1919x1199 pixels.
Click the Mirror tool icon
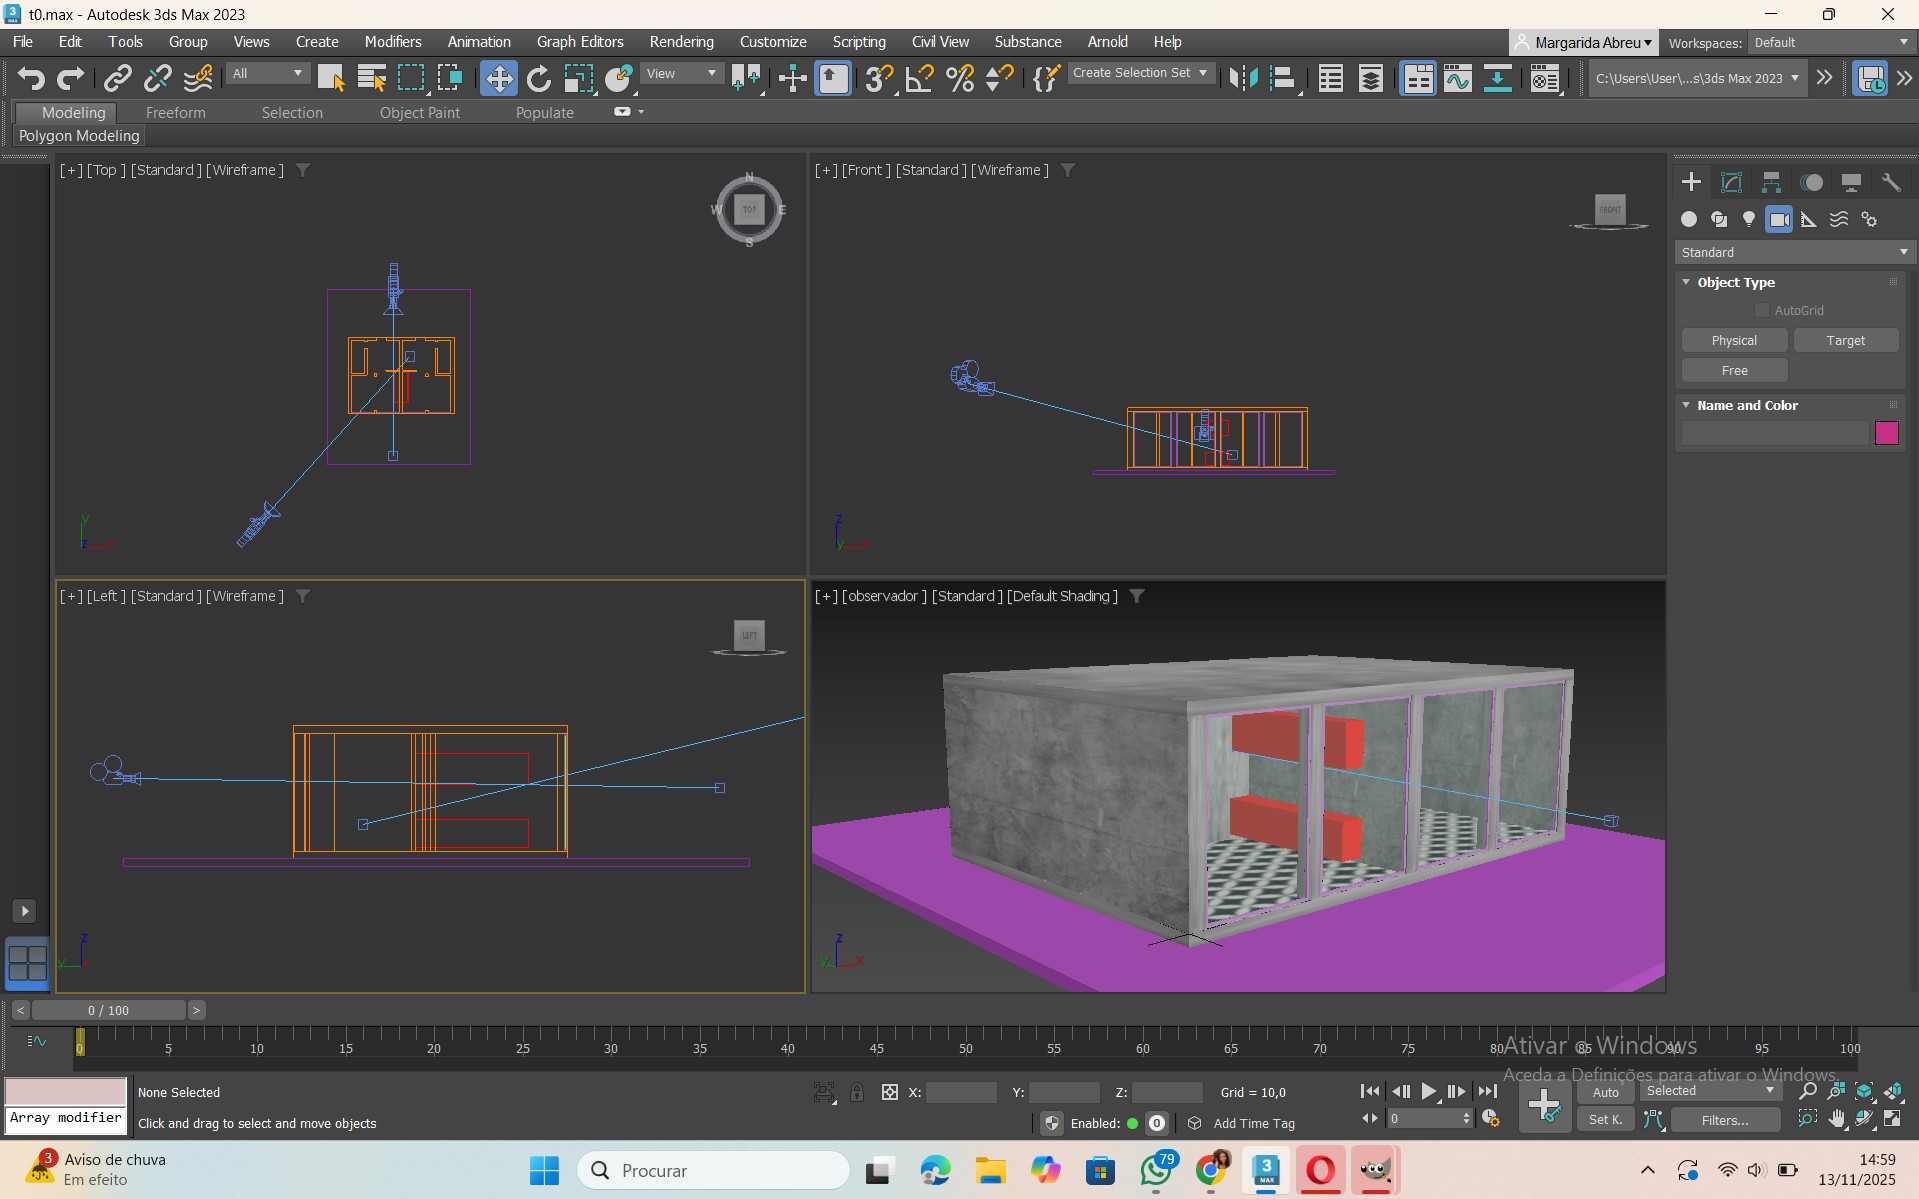(x=1243, y=78)
